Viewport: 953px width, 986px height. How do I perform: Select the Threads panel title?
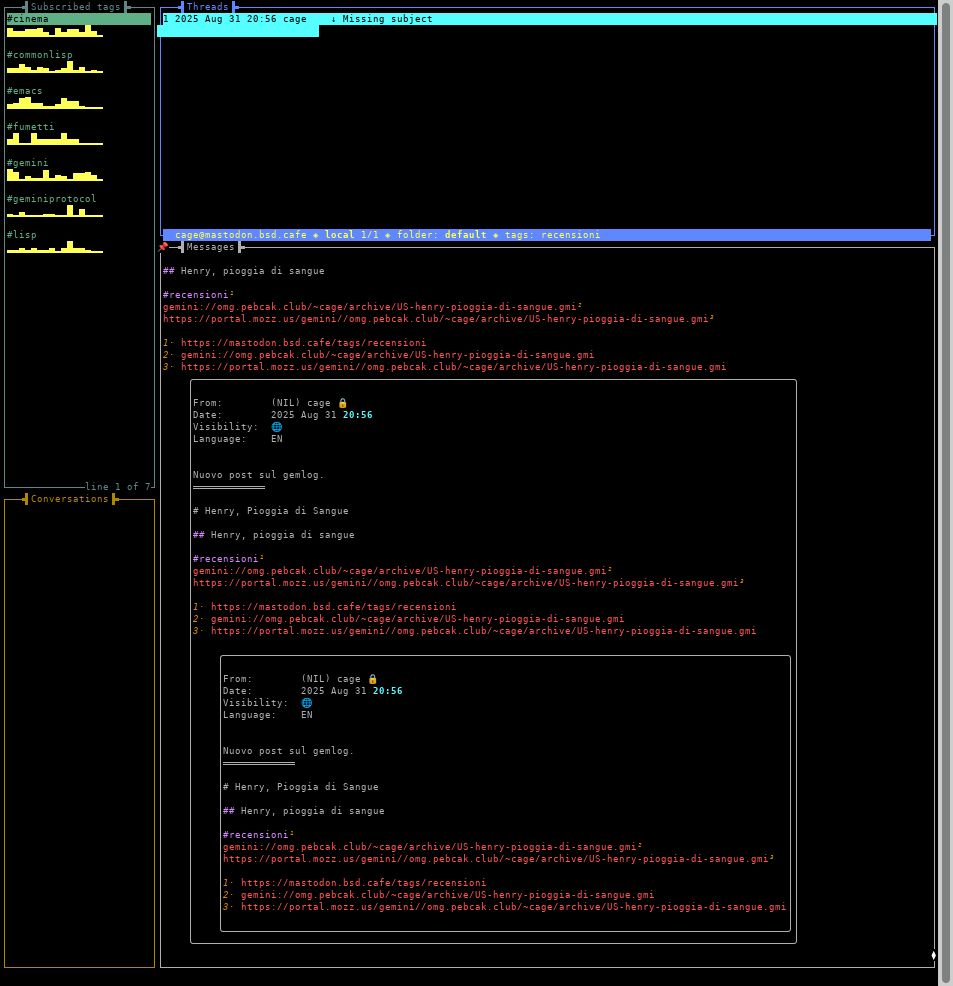click(x=205, y=7)
